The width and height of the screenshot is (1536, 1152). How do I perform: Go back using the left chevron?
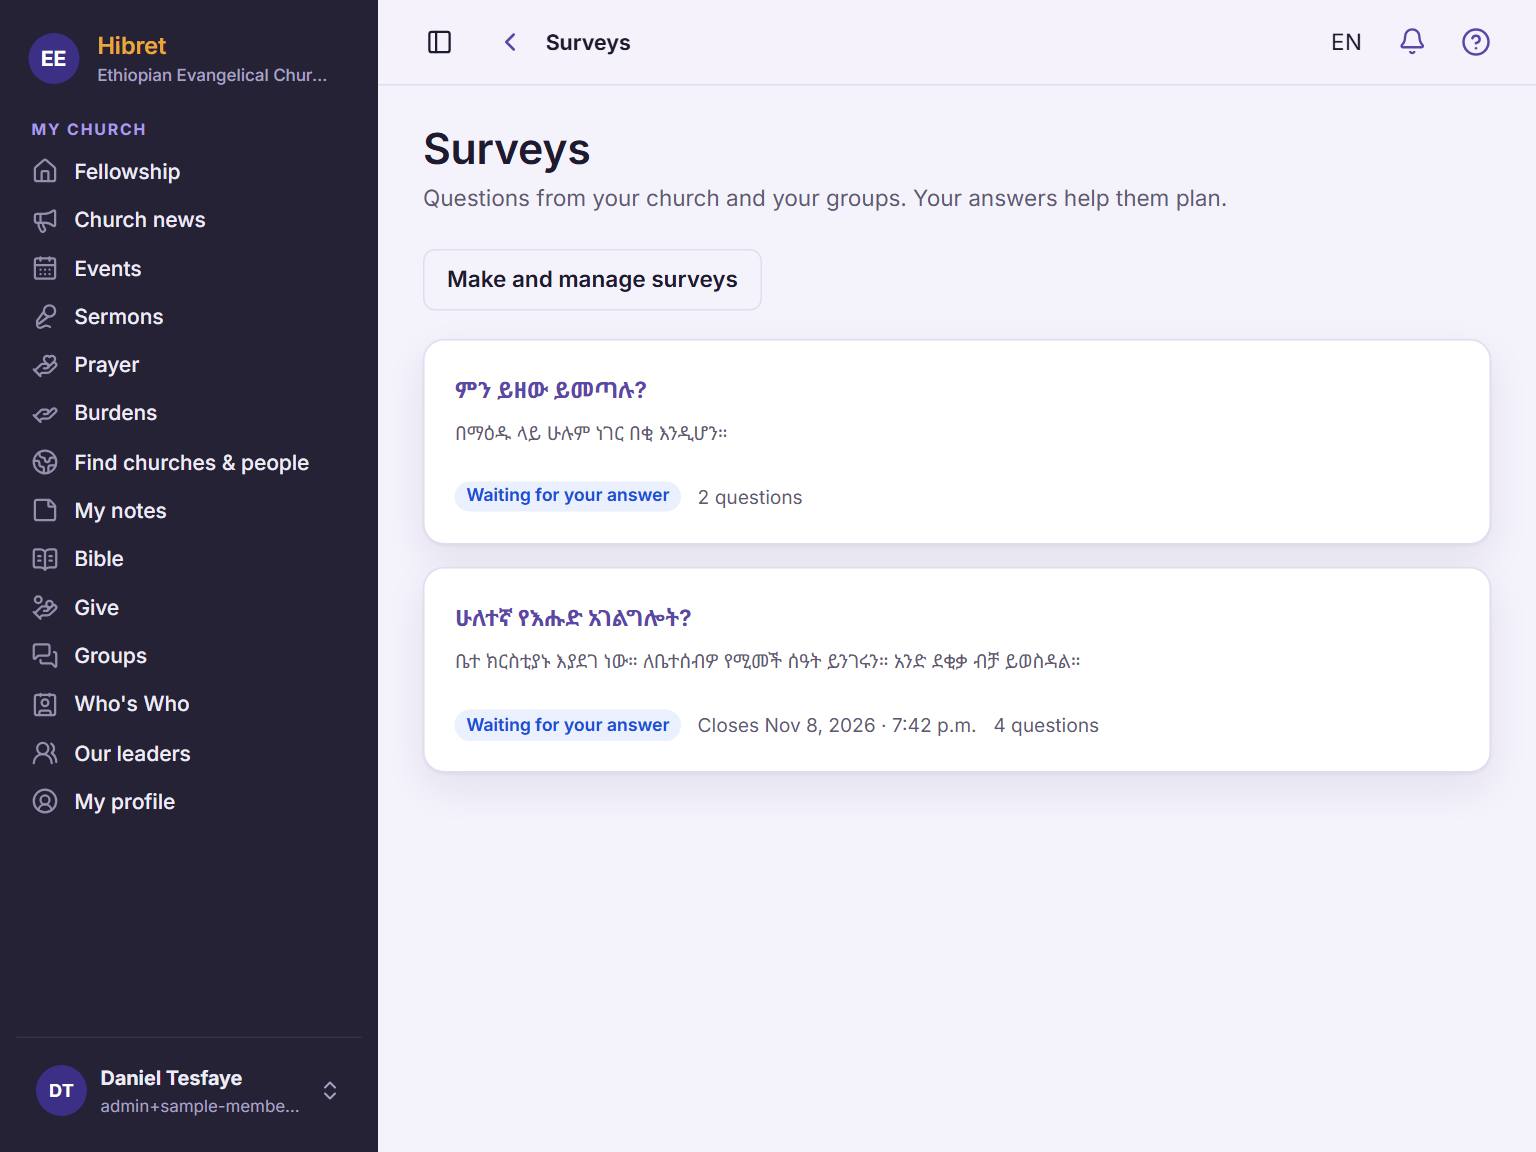point(510,42)
